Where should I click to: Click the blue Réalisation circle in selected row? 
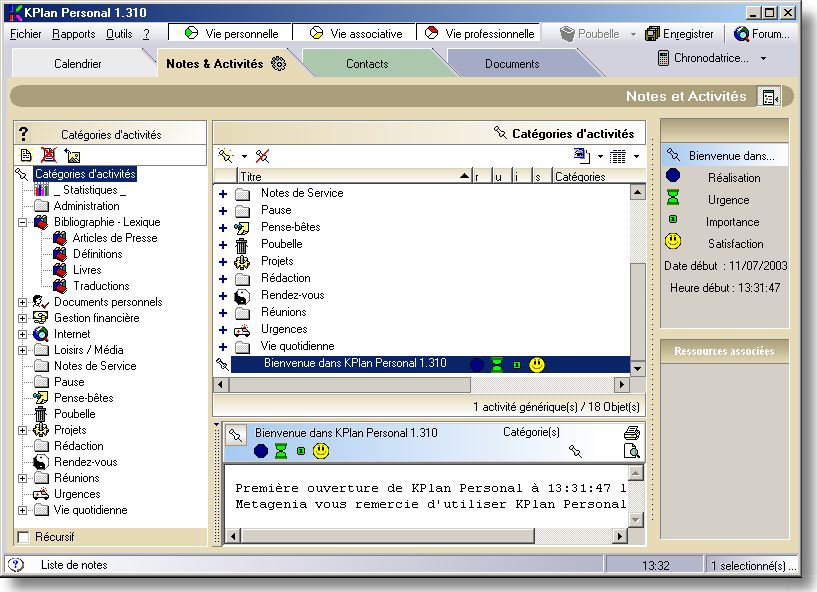click(x=476, y=365)
